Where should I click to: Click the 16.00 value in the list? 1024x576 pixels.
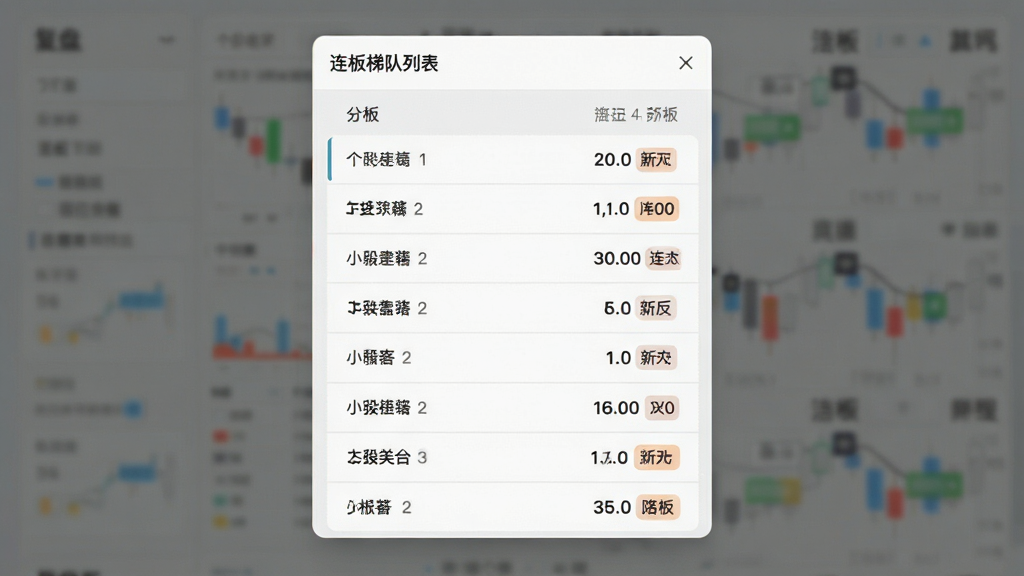point(616,408)
